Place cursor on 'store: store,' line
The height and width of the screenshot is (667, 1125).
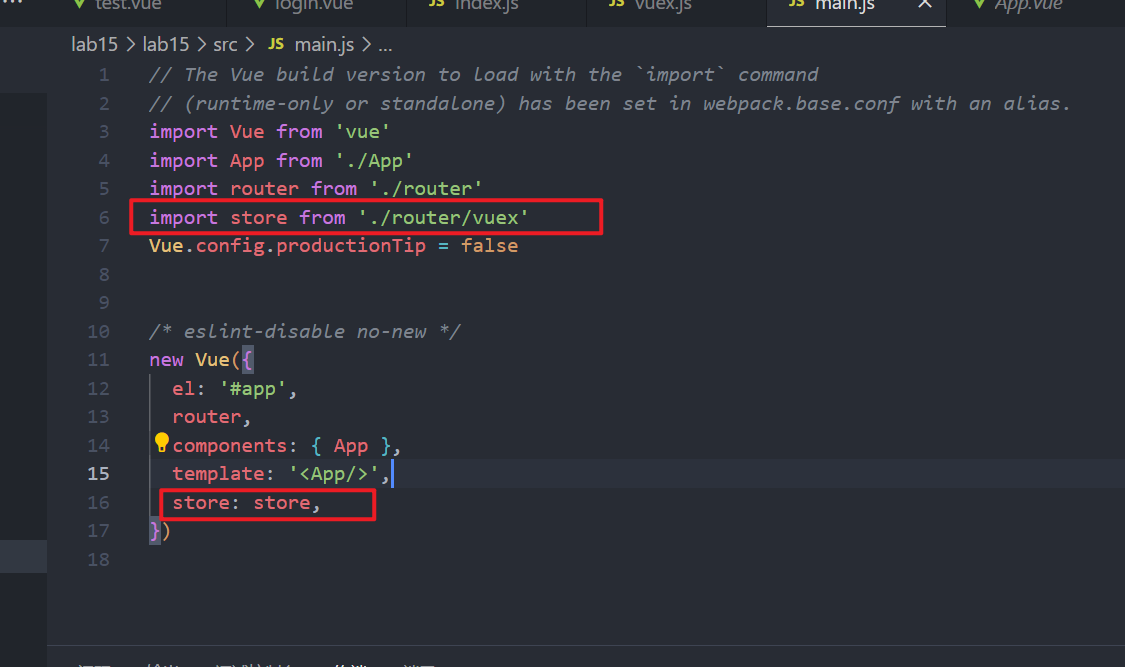point(246,503)
